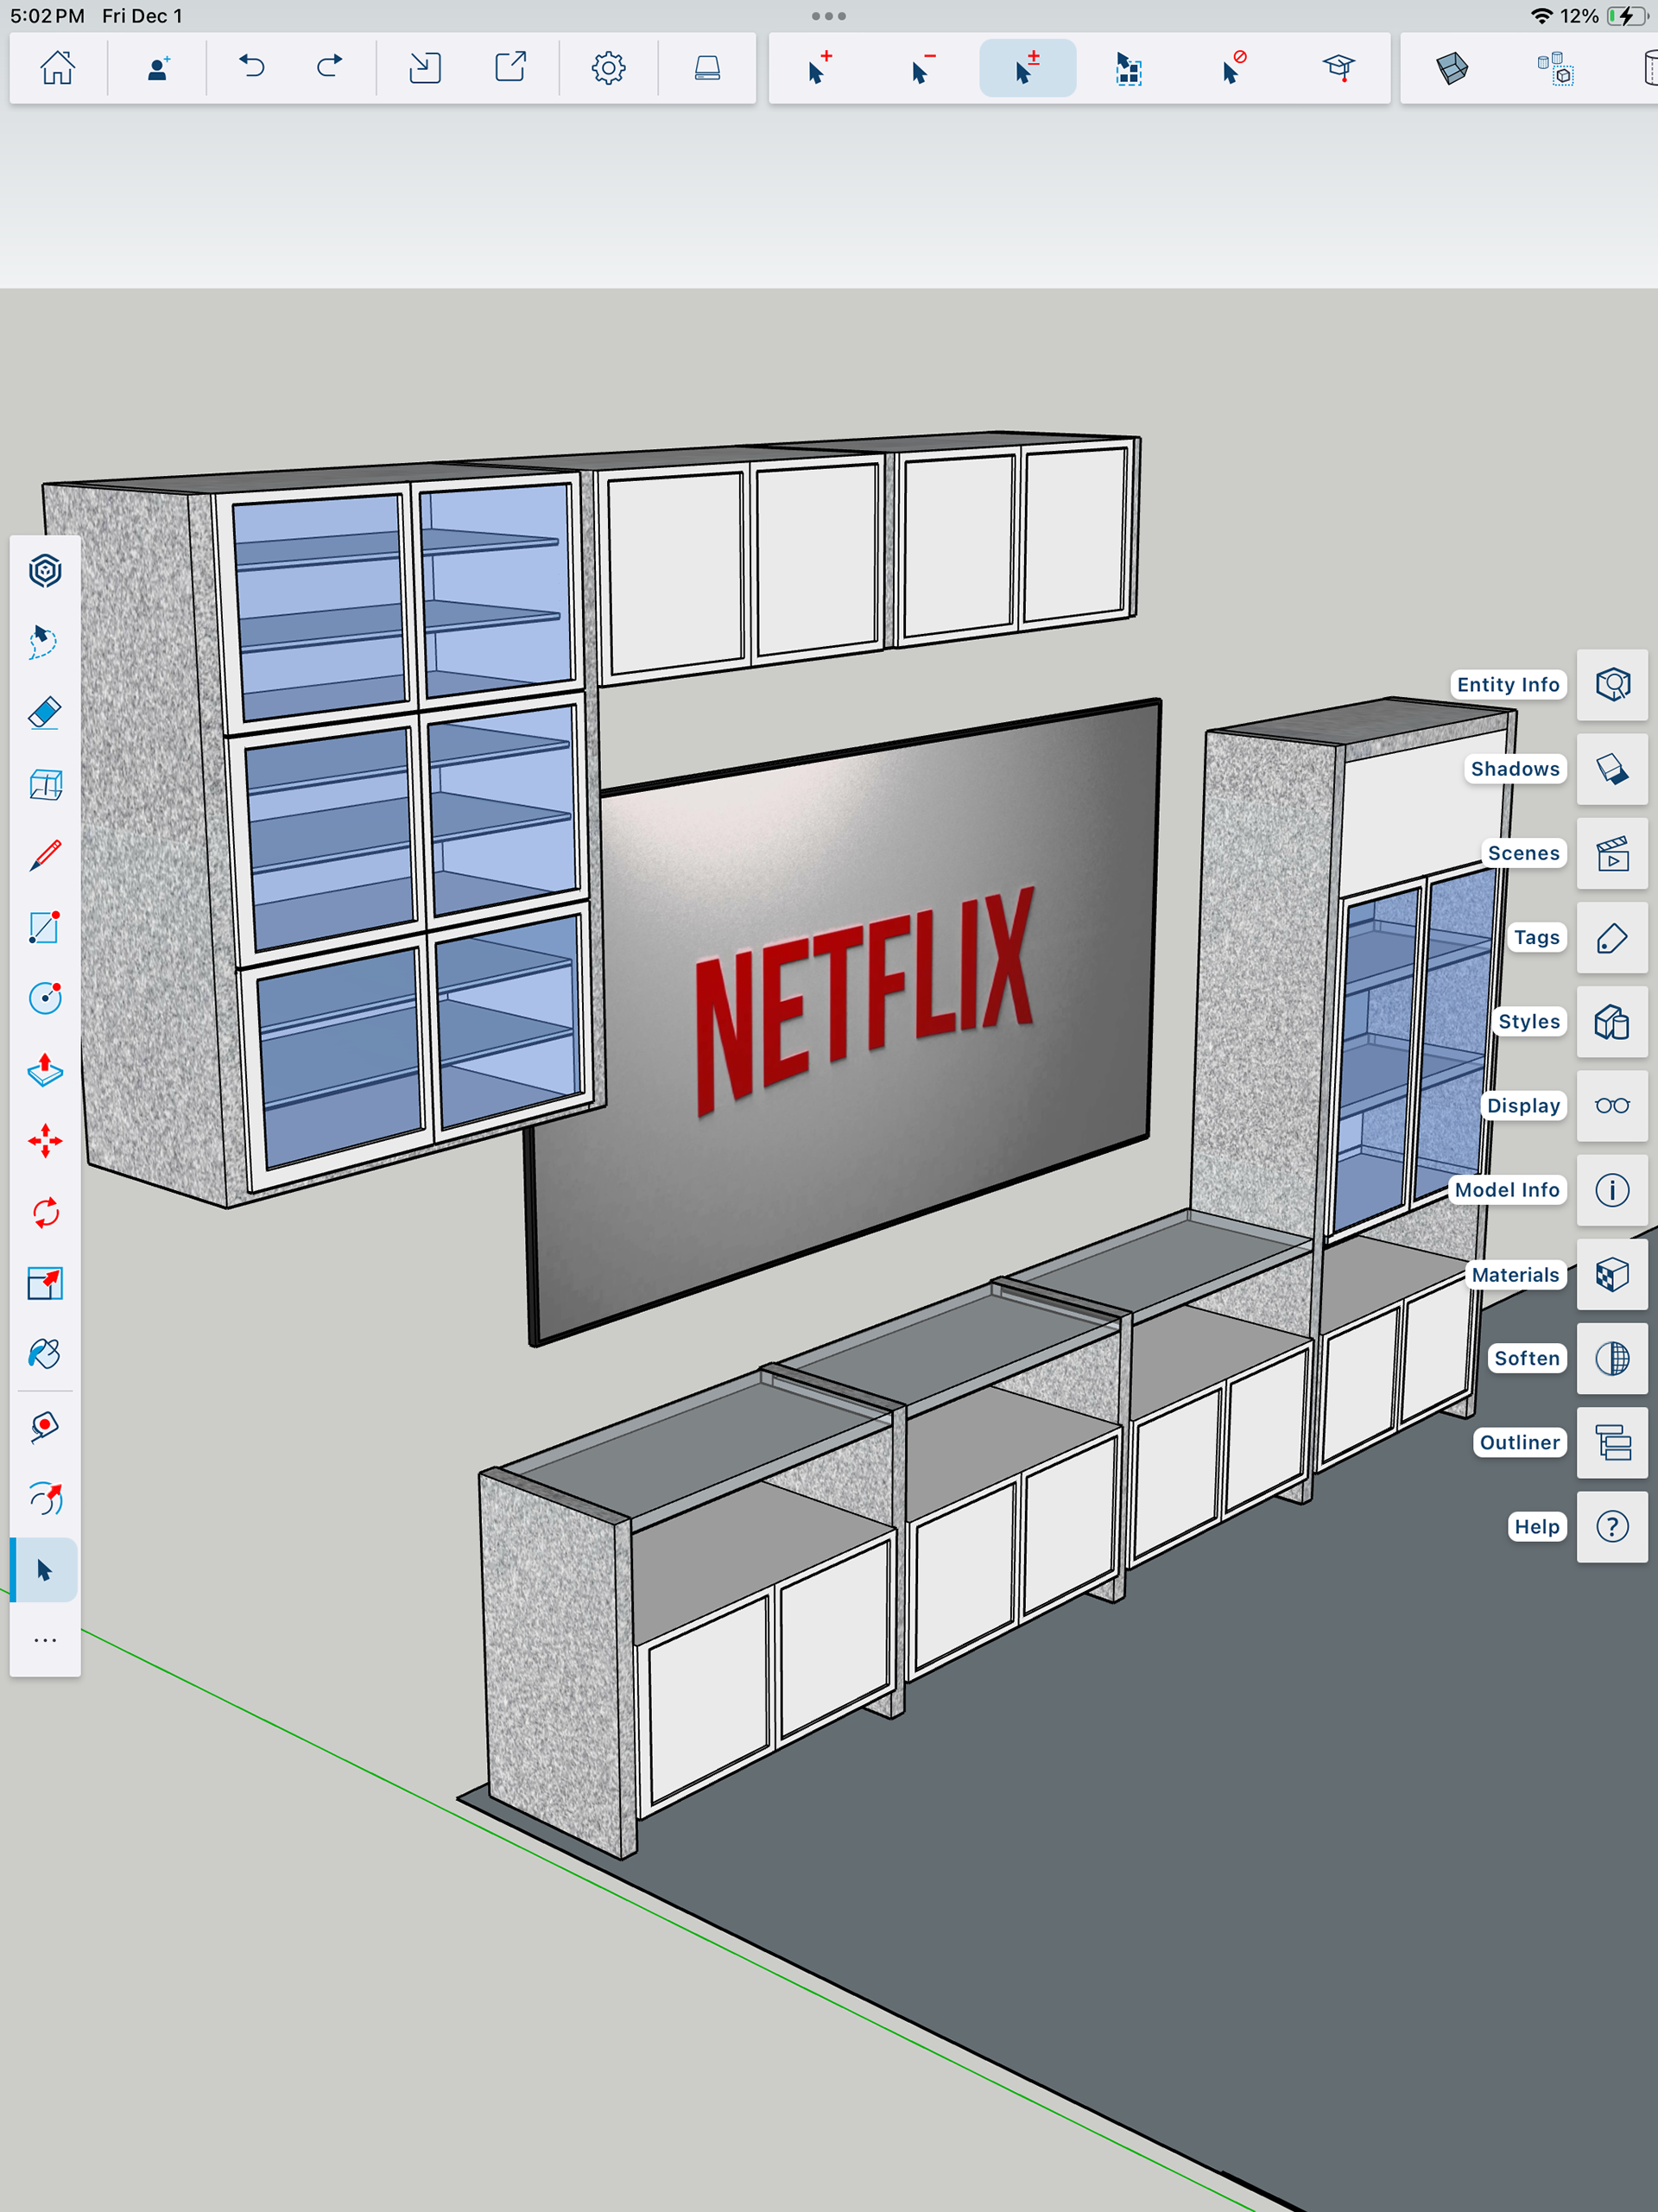1658x2212 pixels.
Task: Open the Entity Info panel
Action: 1612,685
